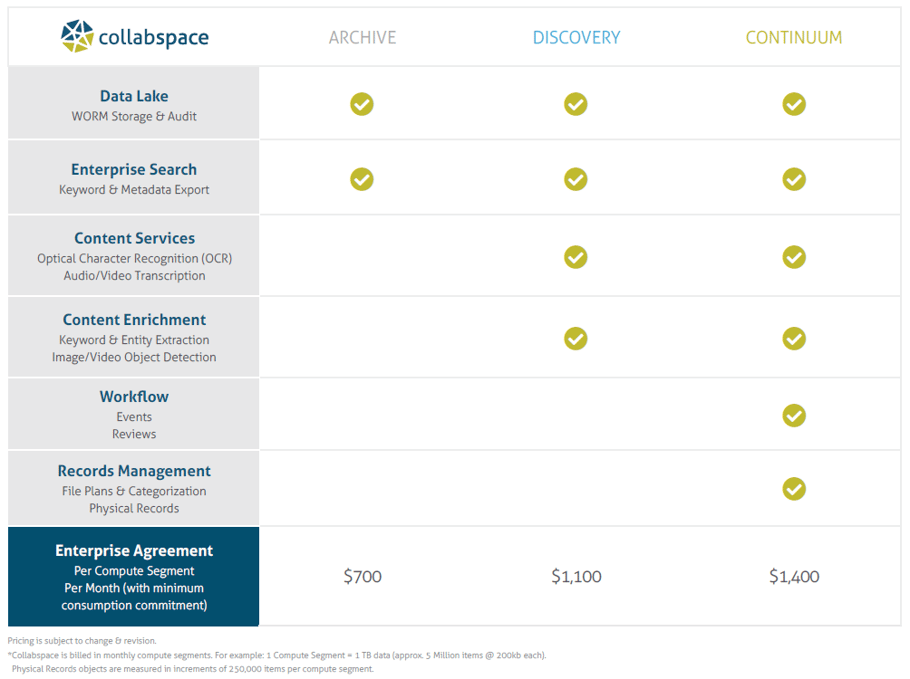Screen dimensions: 910x679
Task: Click the 'Physical Records objects are measured' footnote
Action: [193, 669]
